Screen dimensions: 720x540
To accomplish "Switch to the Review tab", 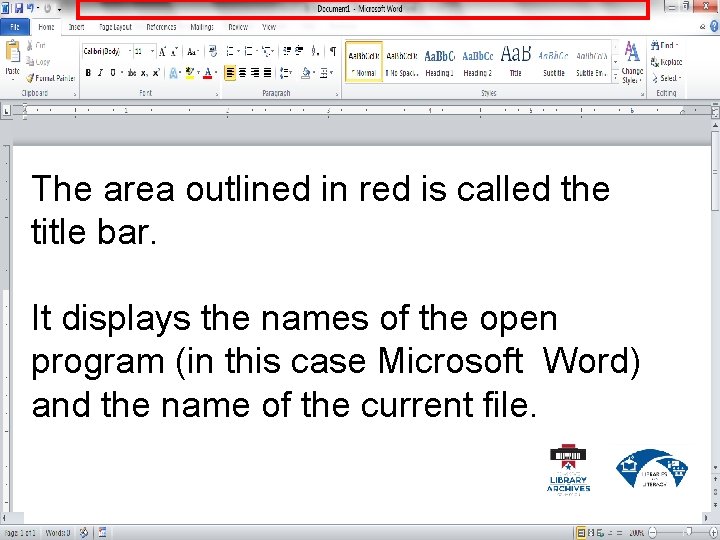I will (238, 27).
